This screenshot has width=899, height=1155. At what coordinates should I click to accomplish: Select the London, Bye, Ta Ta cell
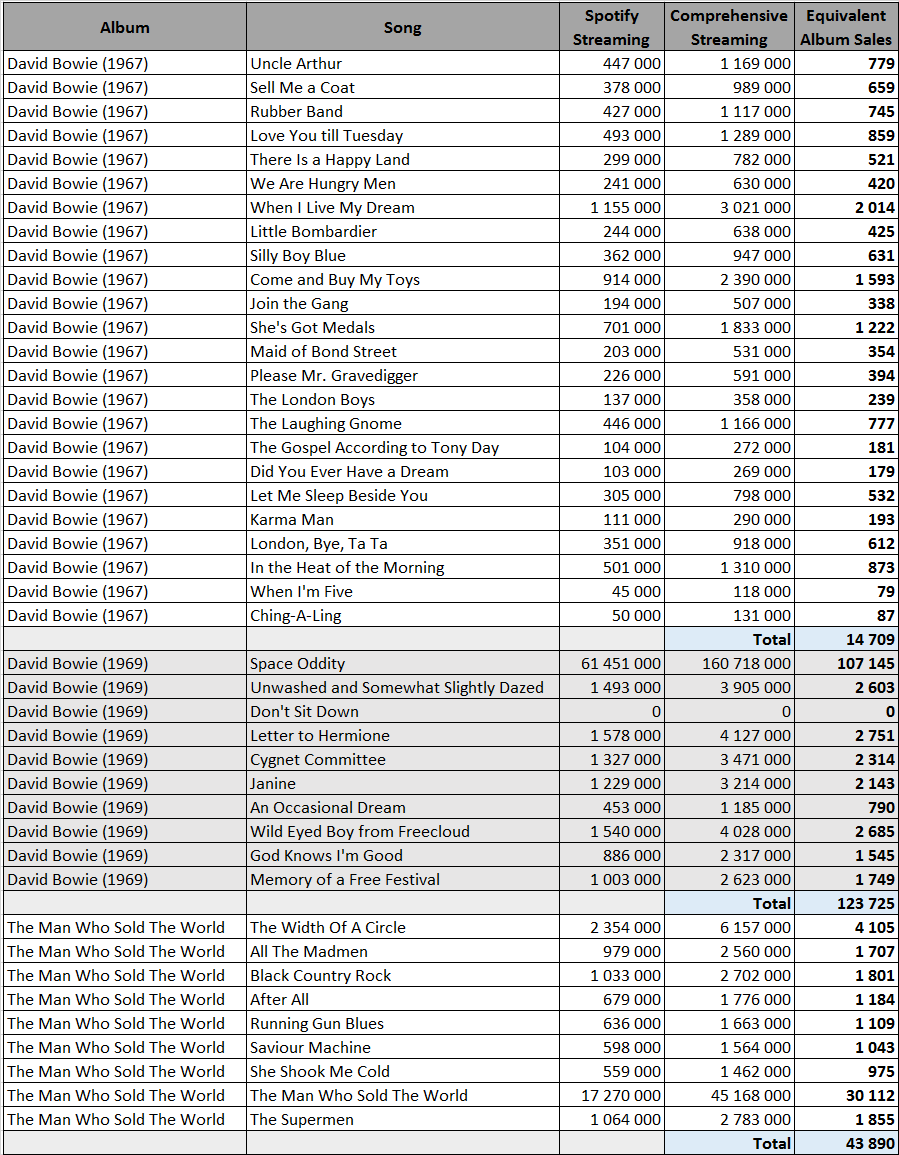point(402,544)
